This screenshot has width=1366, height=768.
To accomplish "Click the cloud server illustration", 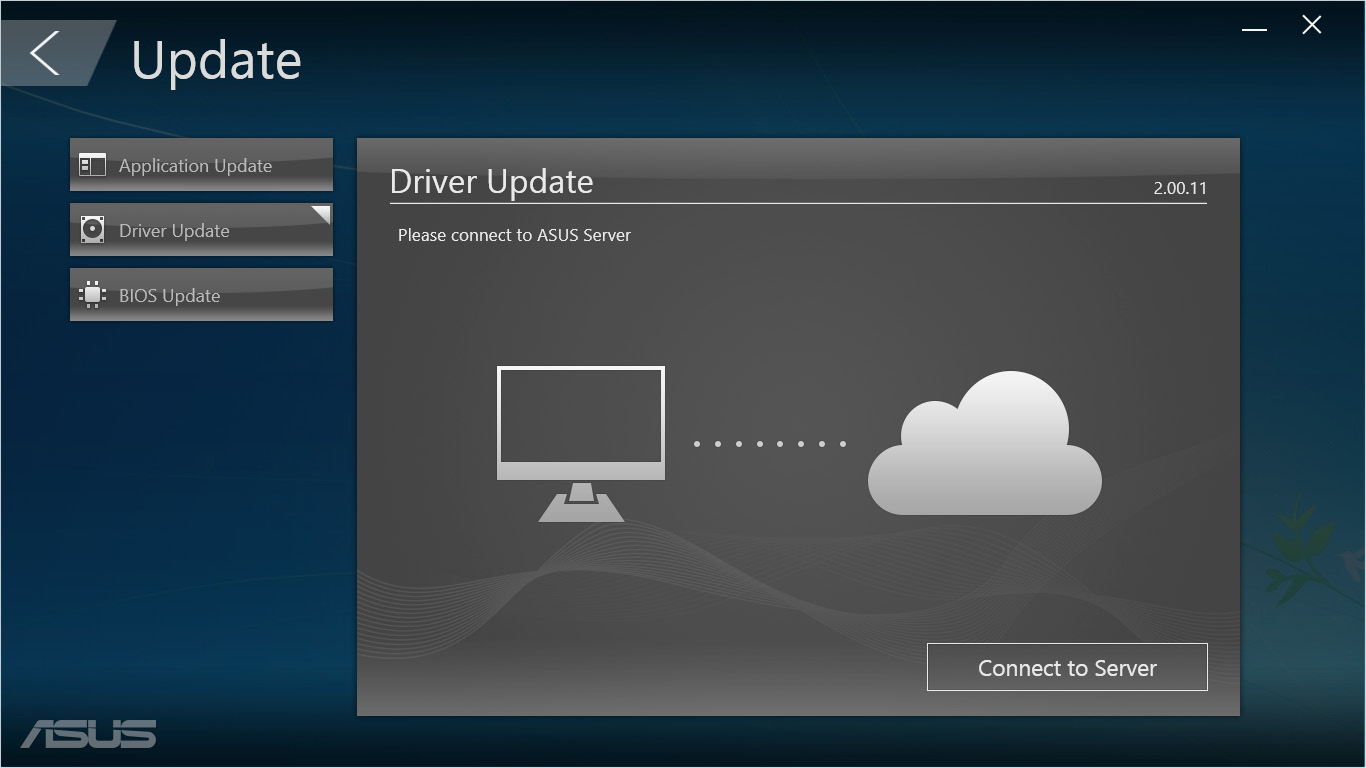I will 985,443.
